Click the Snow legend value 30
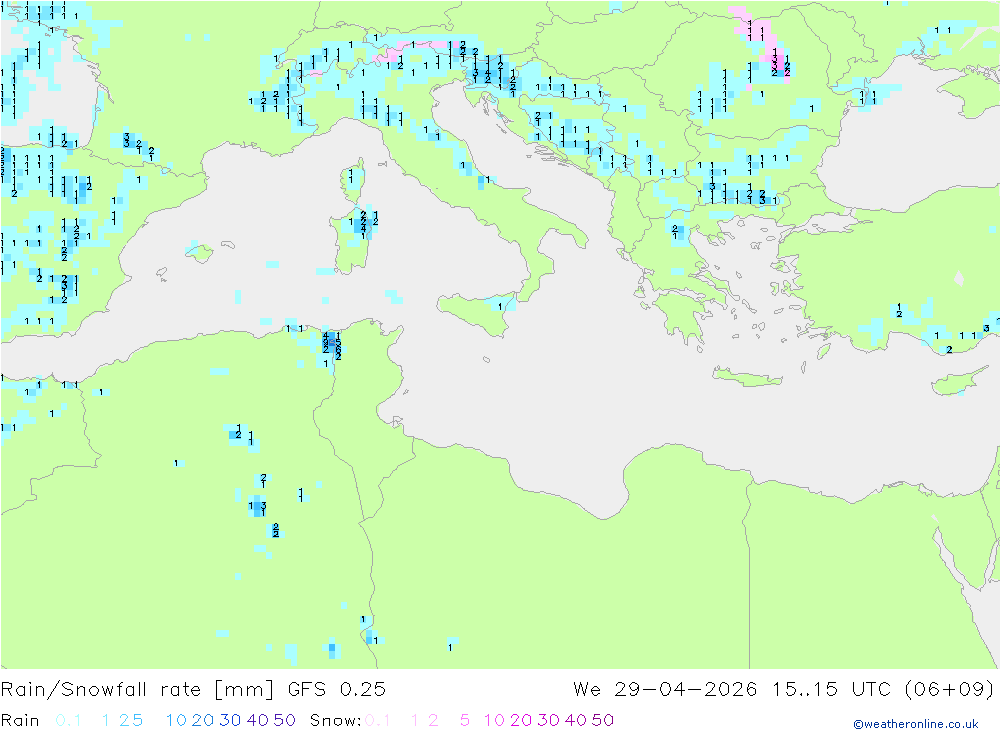The height and width of the screenshot is (733, 1000). 548,720
